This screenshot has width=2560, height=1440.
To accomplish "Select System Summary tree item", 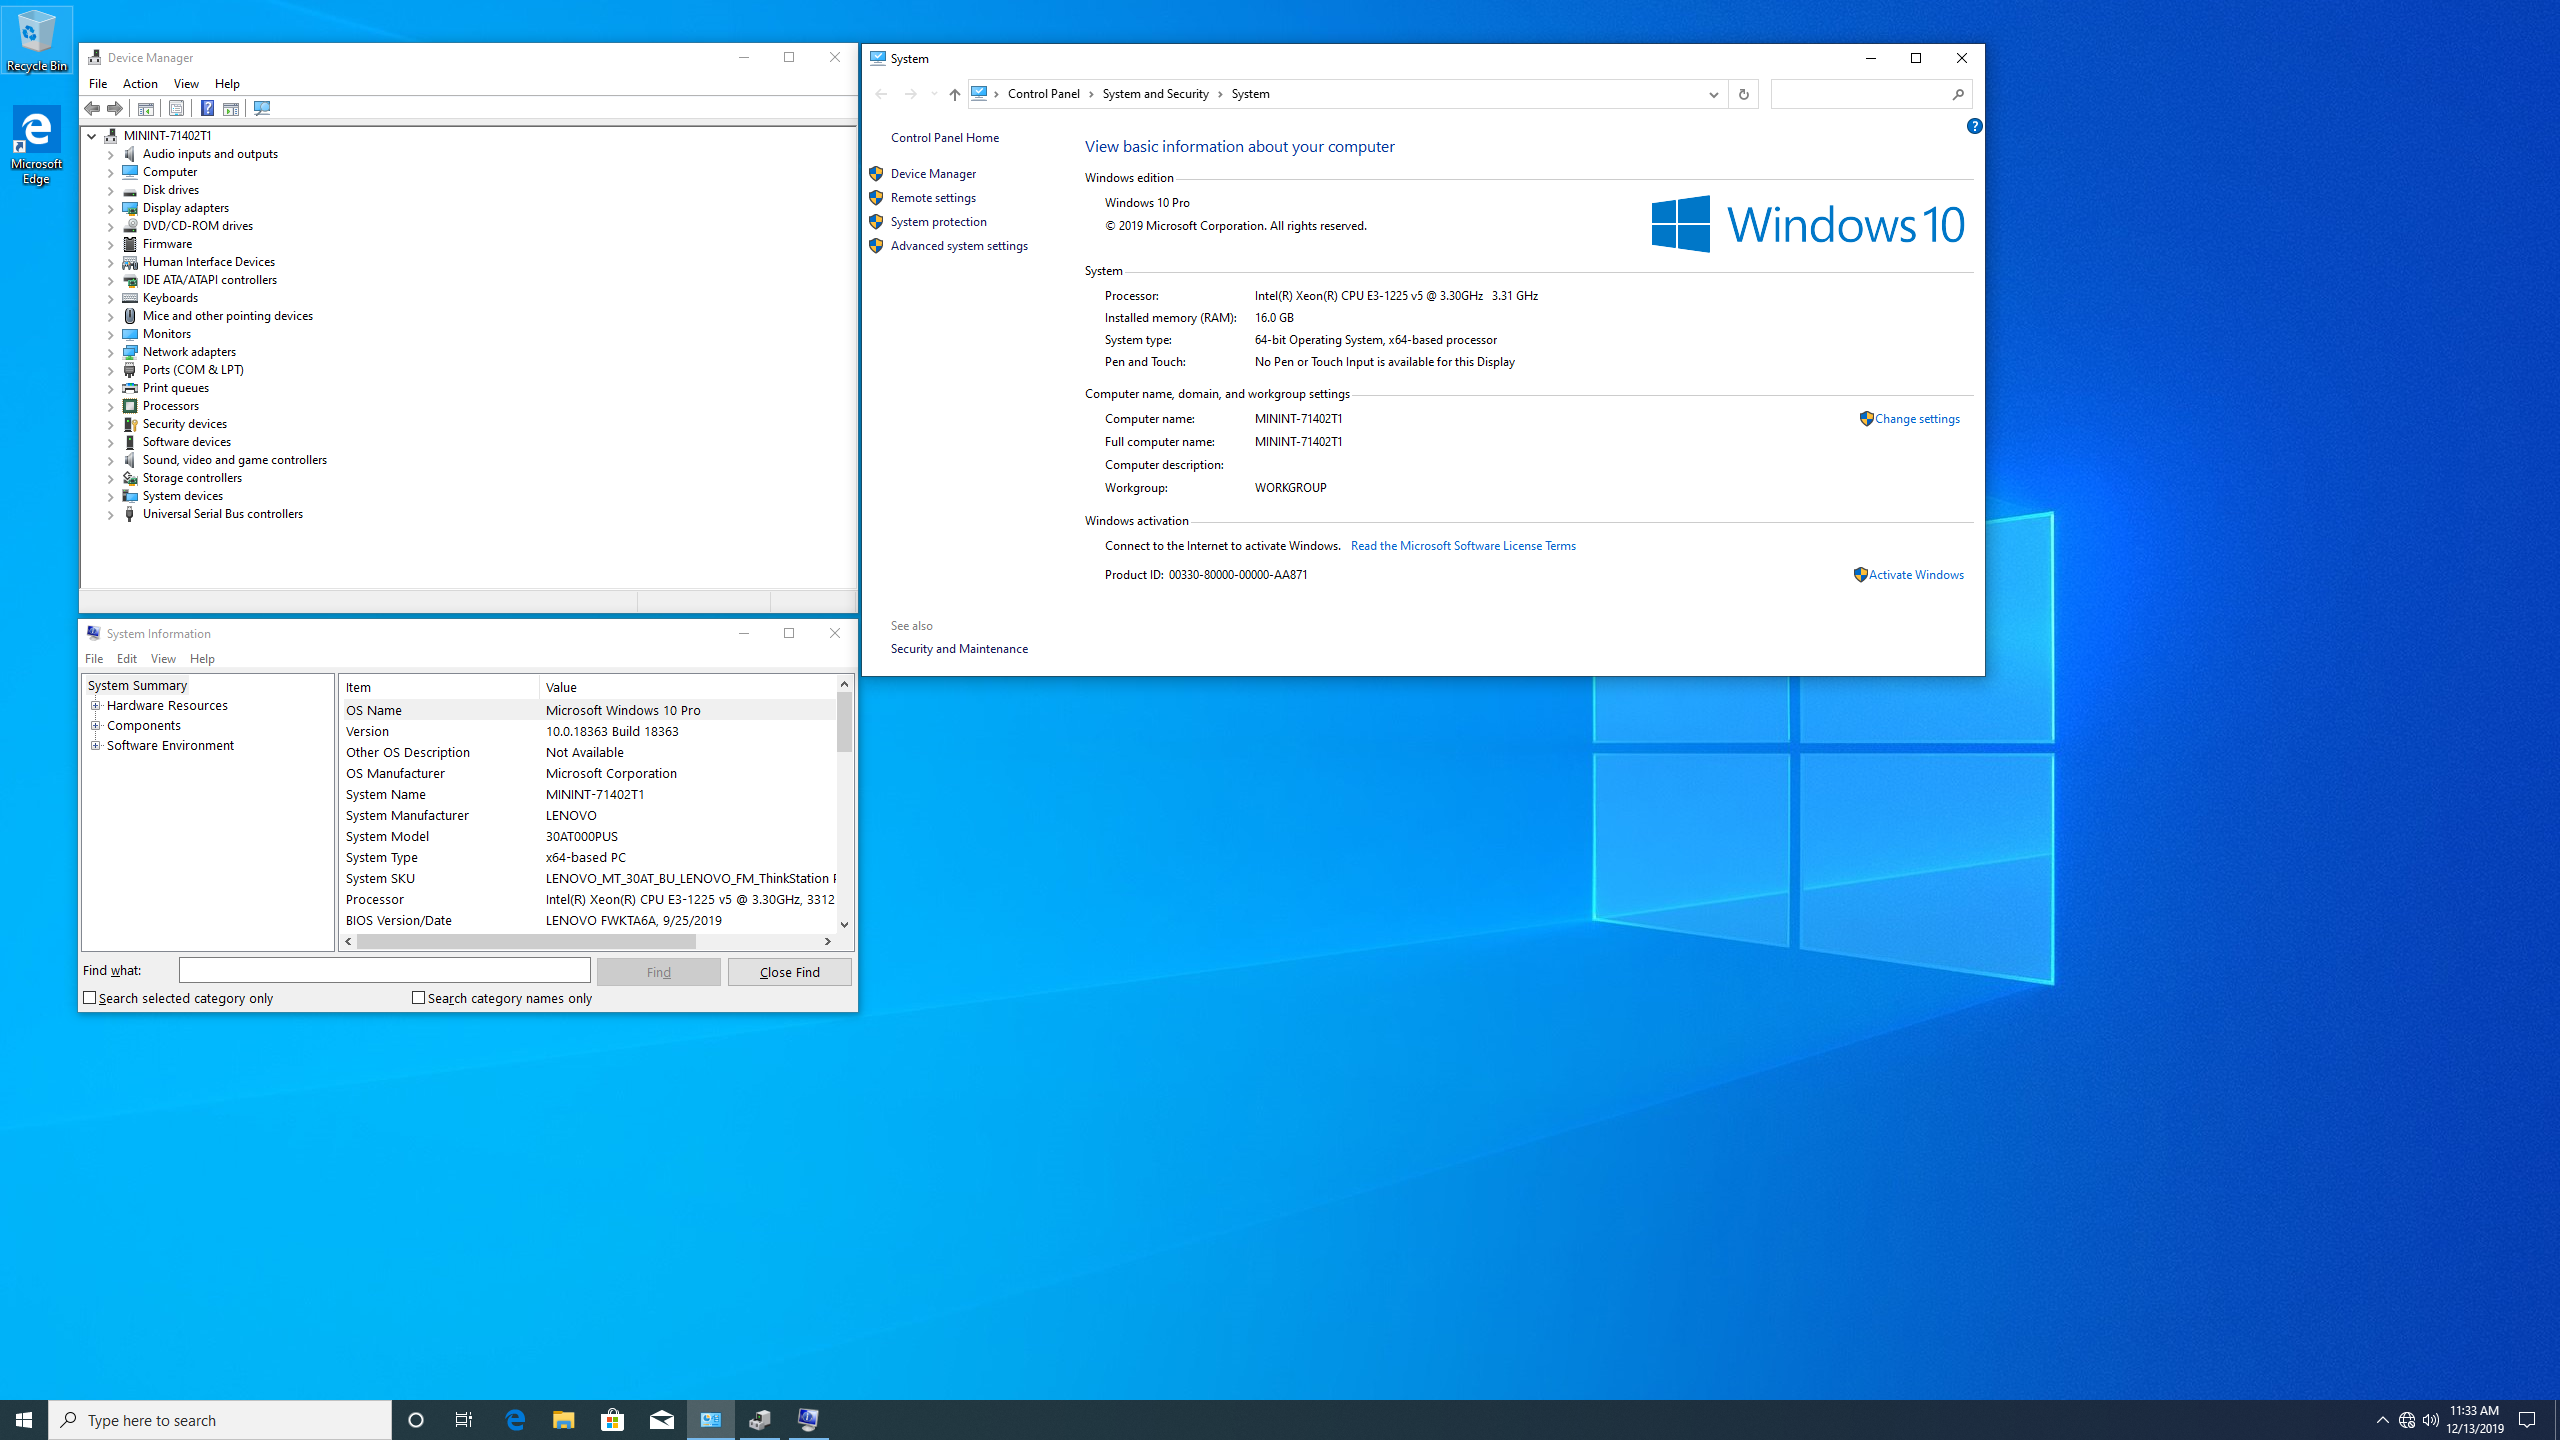I will point(137,685).
